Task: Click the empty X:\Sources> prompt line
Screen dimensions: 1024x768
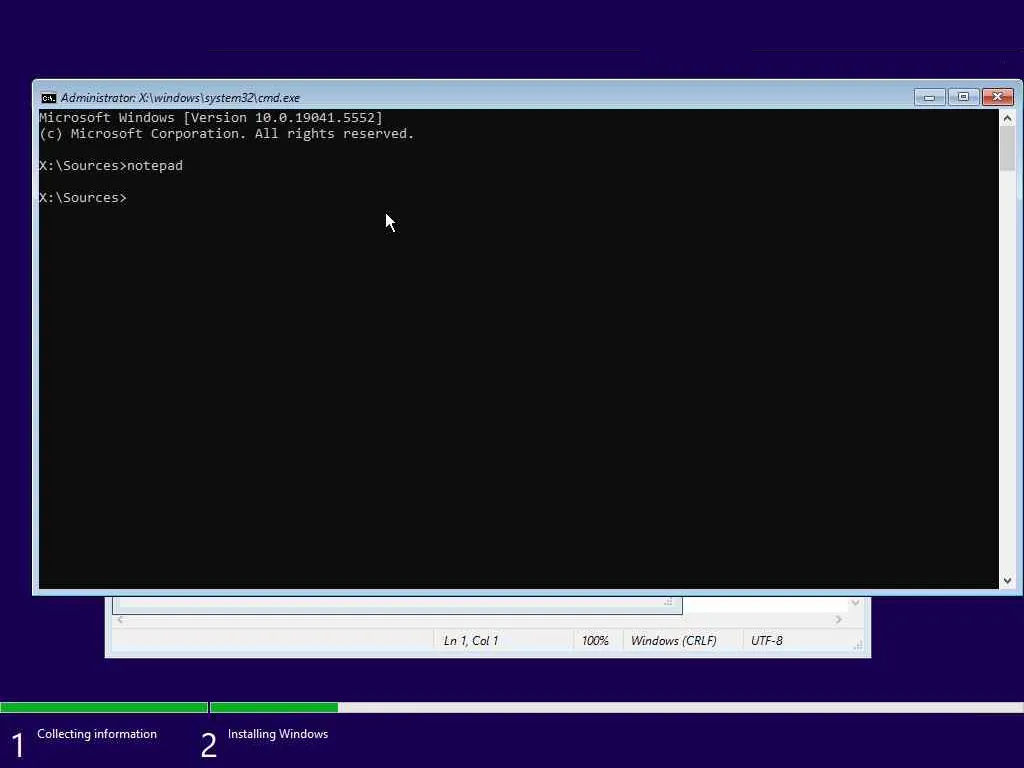Action: tap(83, 197)
